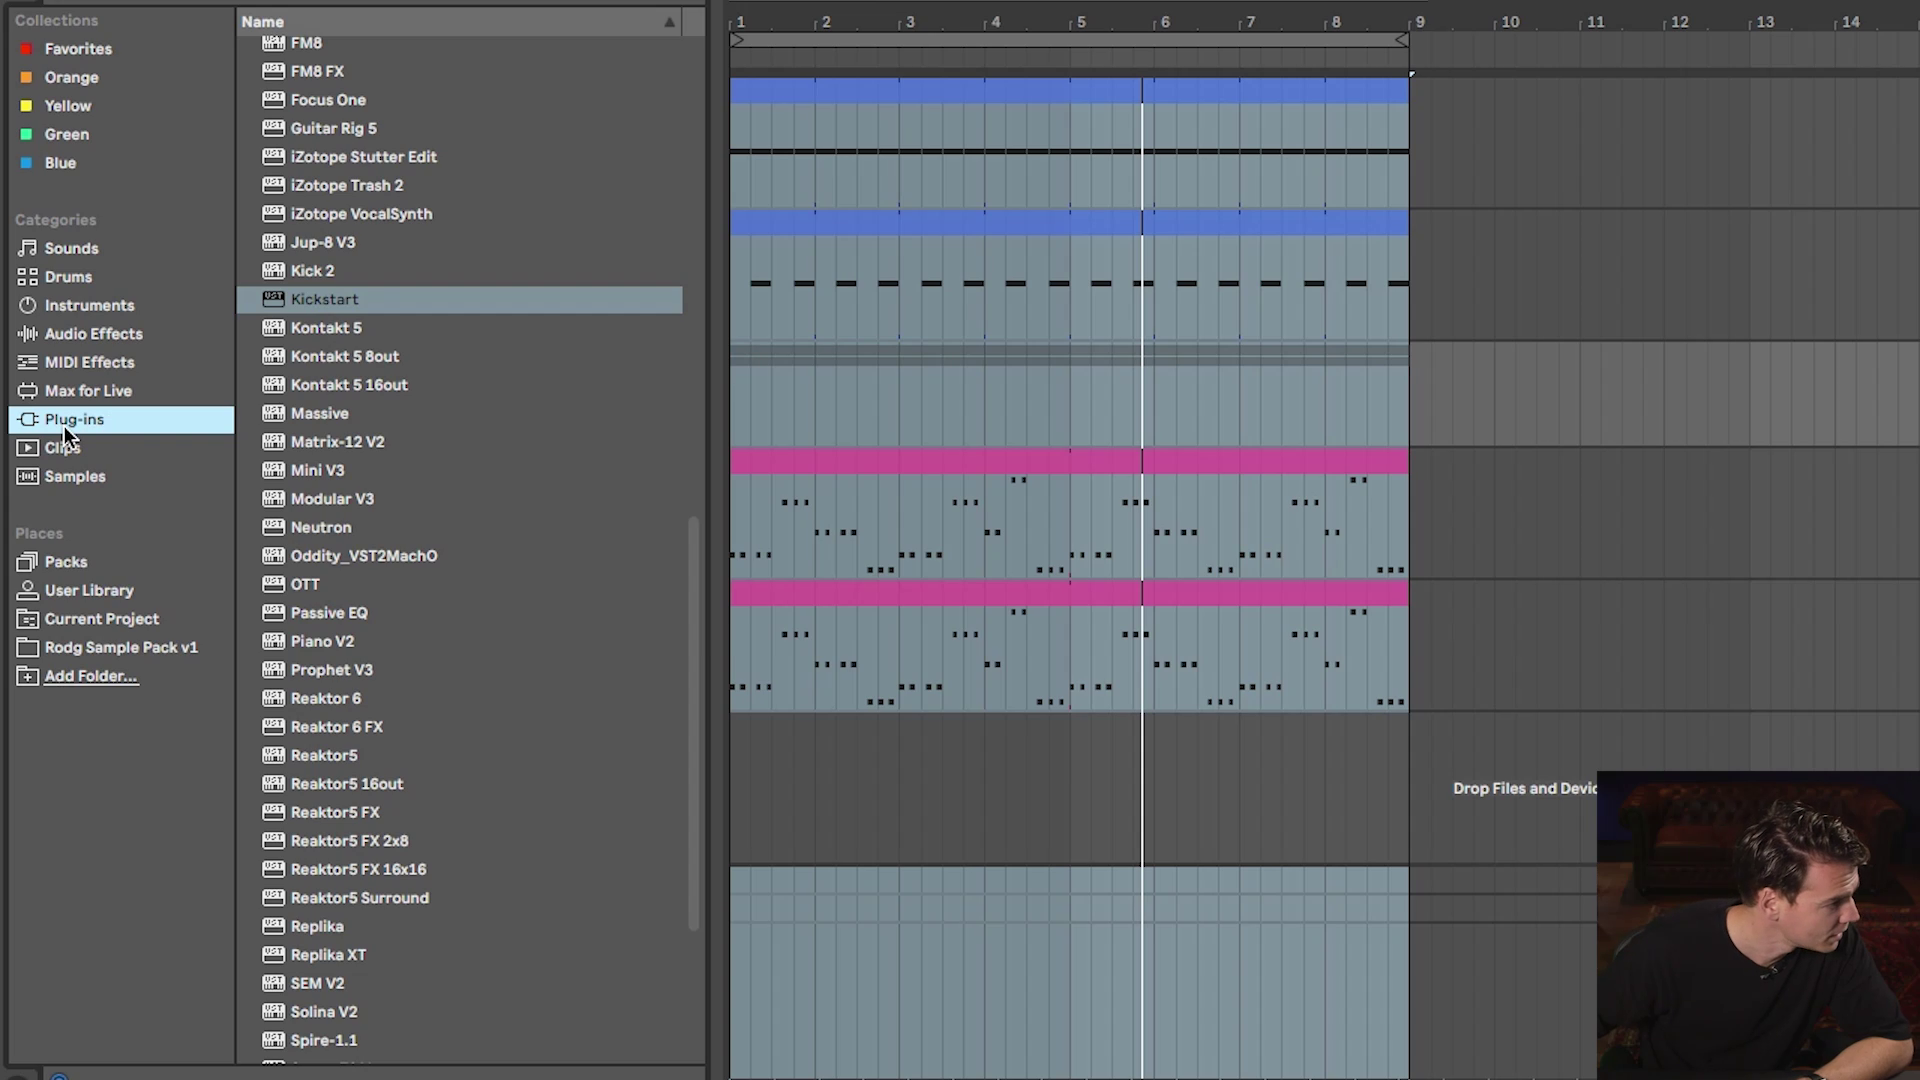Select the MIDI Effects icon

[27, 362]
